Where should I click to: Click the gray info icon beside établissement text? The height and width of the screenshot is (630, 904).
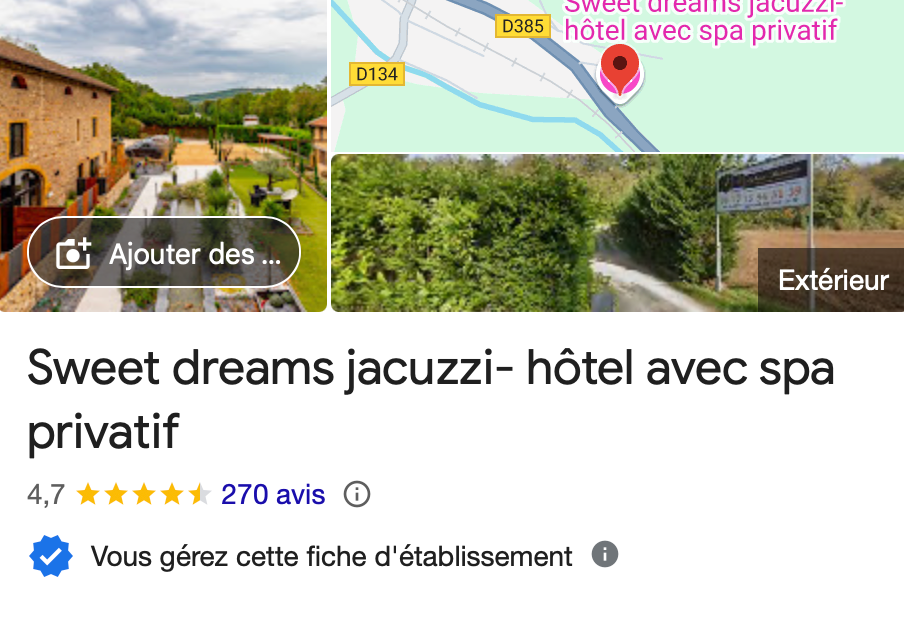coord(605,554)
